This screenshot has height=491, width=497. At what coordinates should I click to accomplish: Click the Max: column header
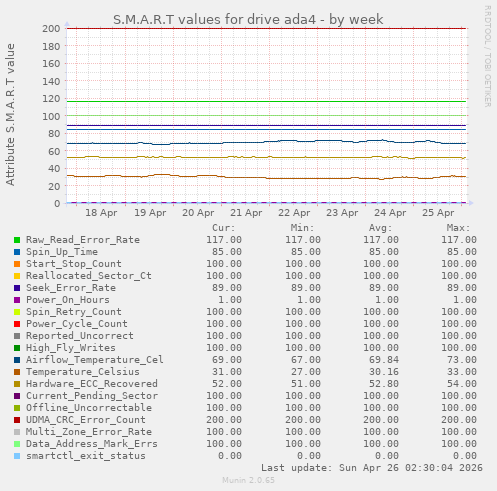[x=458, y=228]
